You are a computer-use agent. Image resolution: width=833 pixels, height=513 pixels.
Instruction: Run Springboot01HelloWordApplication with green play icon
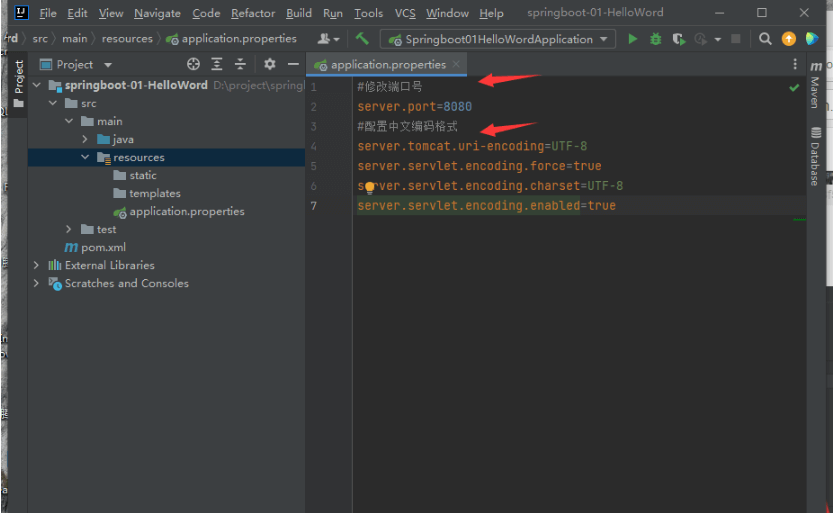click(632, 39)
